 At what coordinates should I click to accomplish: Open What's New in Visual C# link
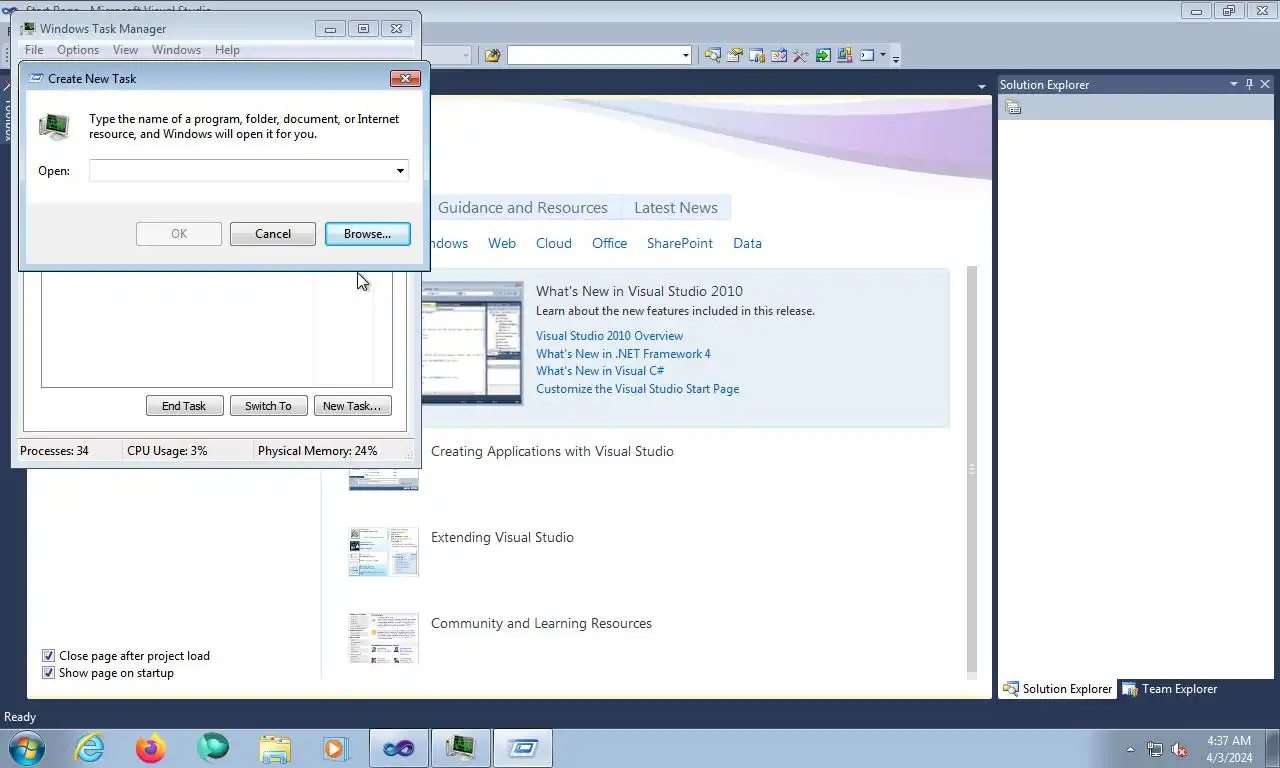click(600, 371)
